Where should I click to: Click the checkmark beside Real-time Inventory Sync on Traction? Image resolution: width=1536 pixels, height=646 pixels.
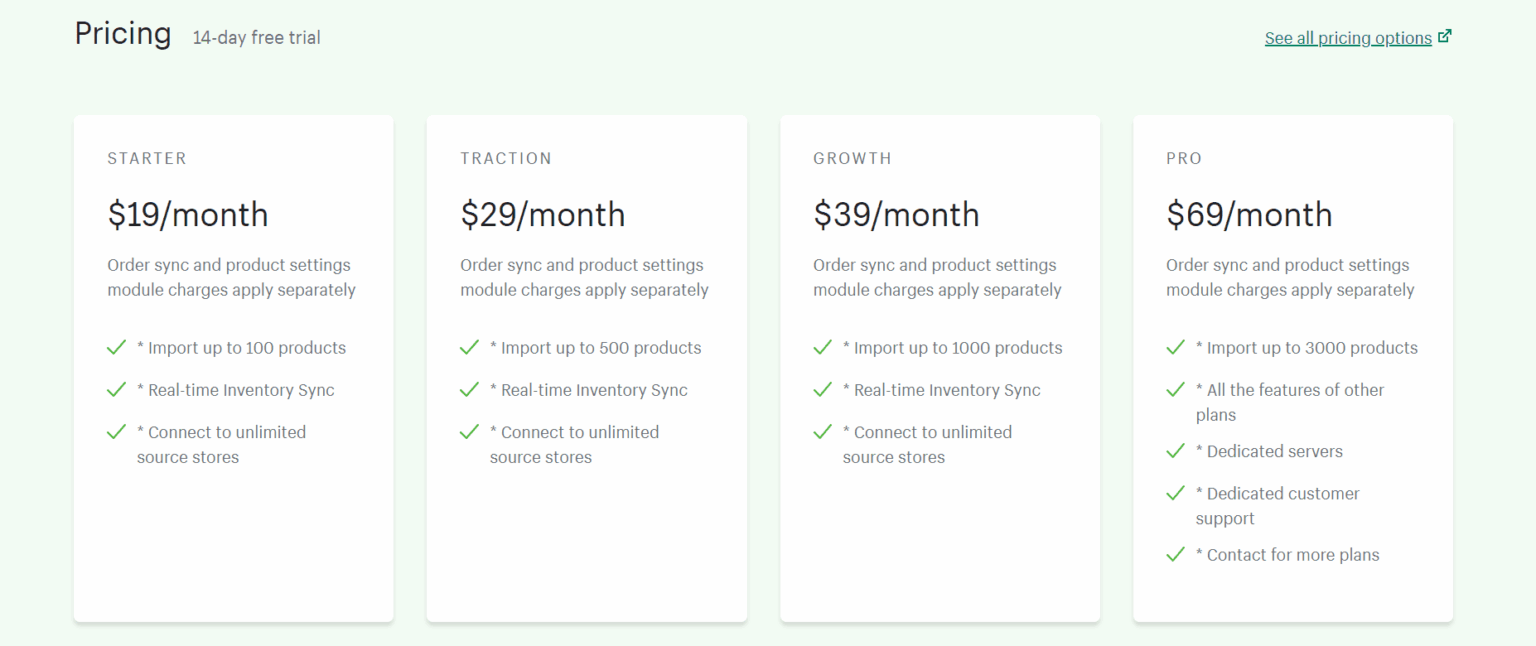point(470,390)
